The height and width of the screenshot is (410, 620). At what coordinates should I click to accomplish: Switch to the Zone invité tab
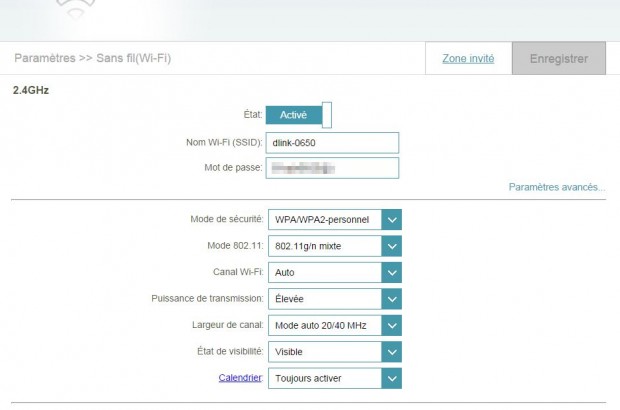[468, 59]
